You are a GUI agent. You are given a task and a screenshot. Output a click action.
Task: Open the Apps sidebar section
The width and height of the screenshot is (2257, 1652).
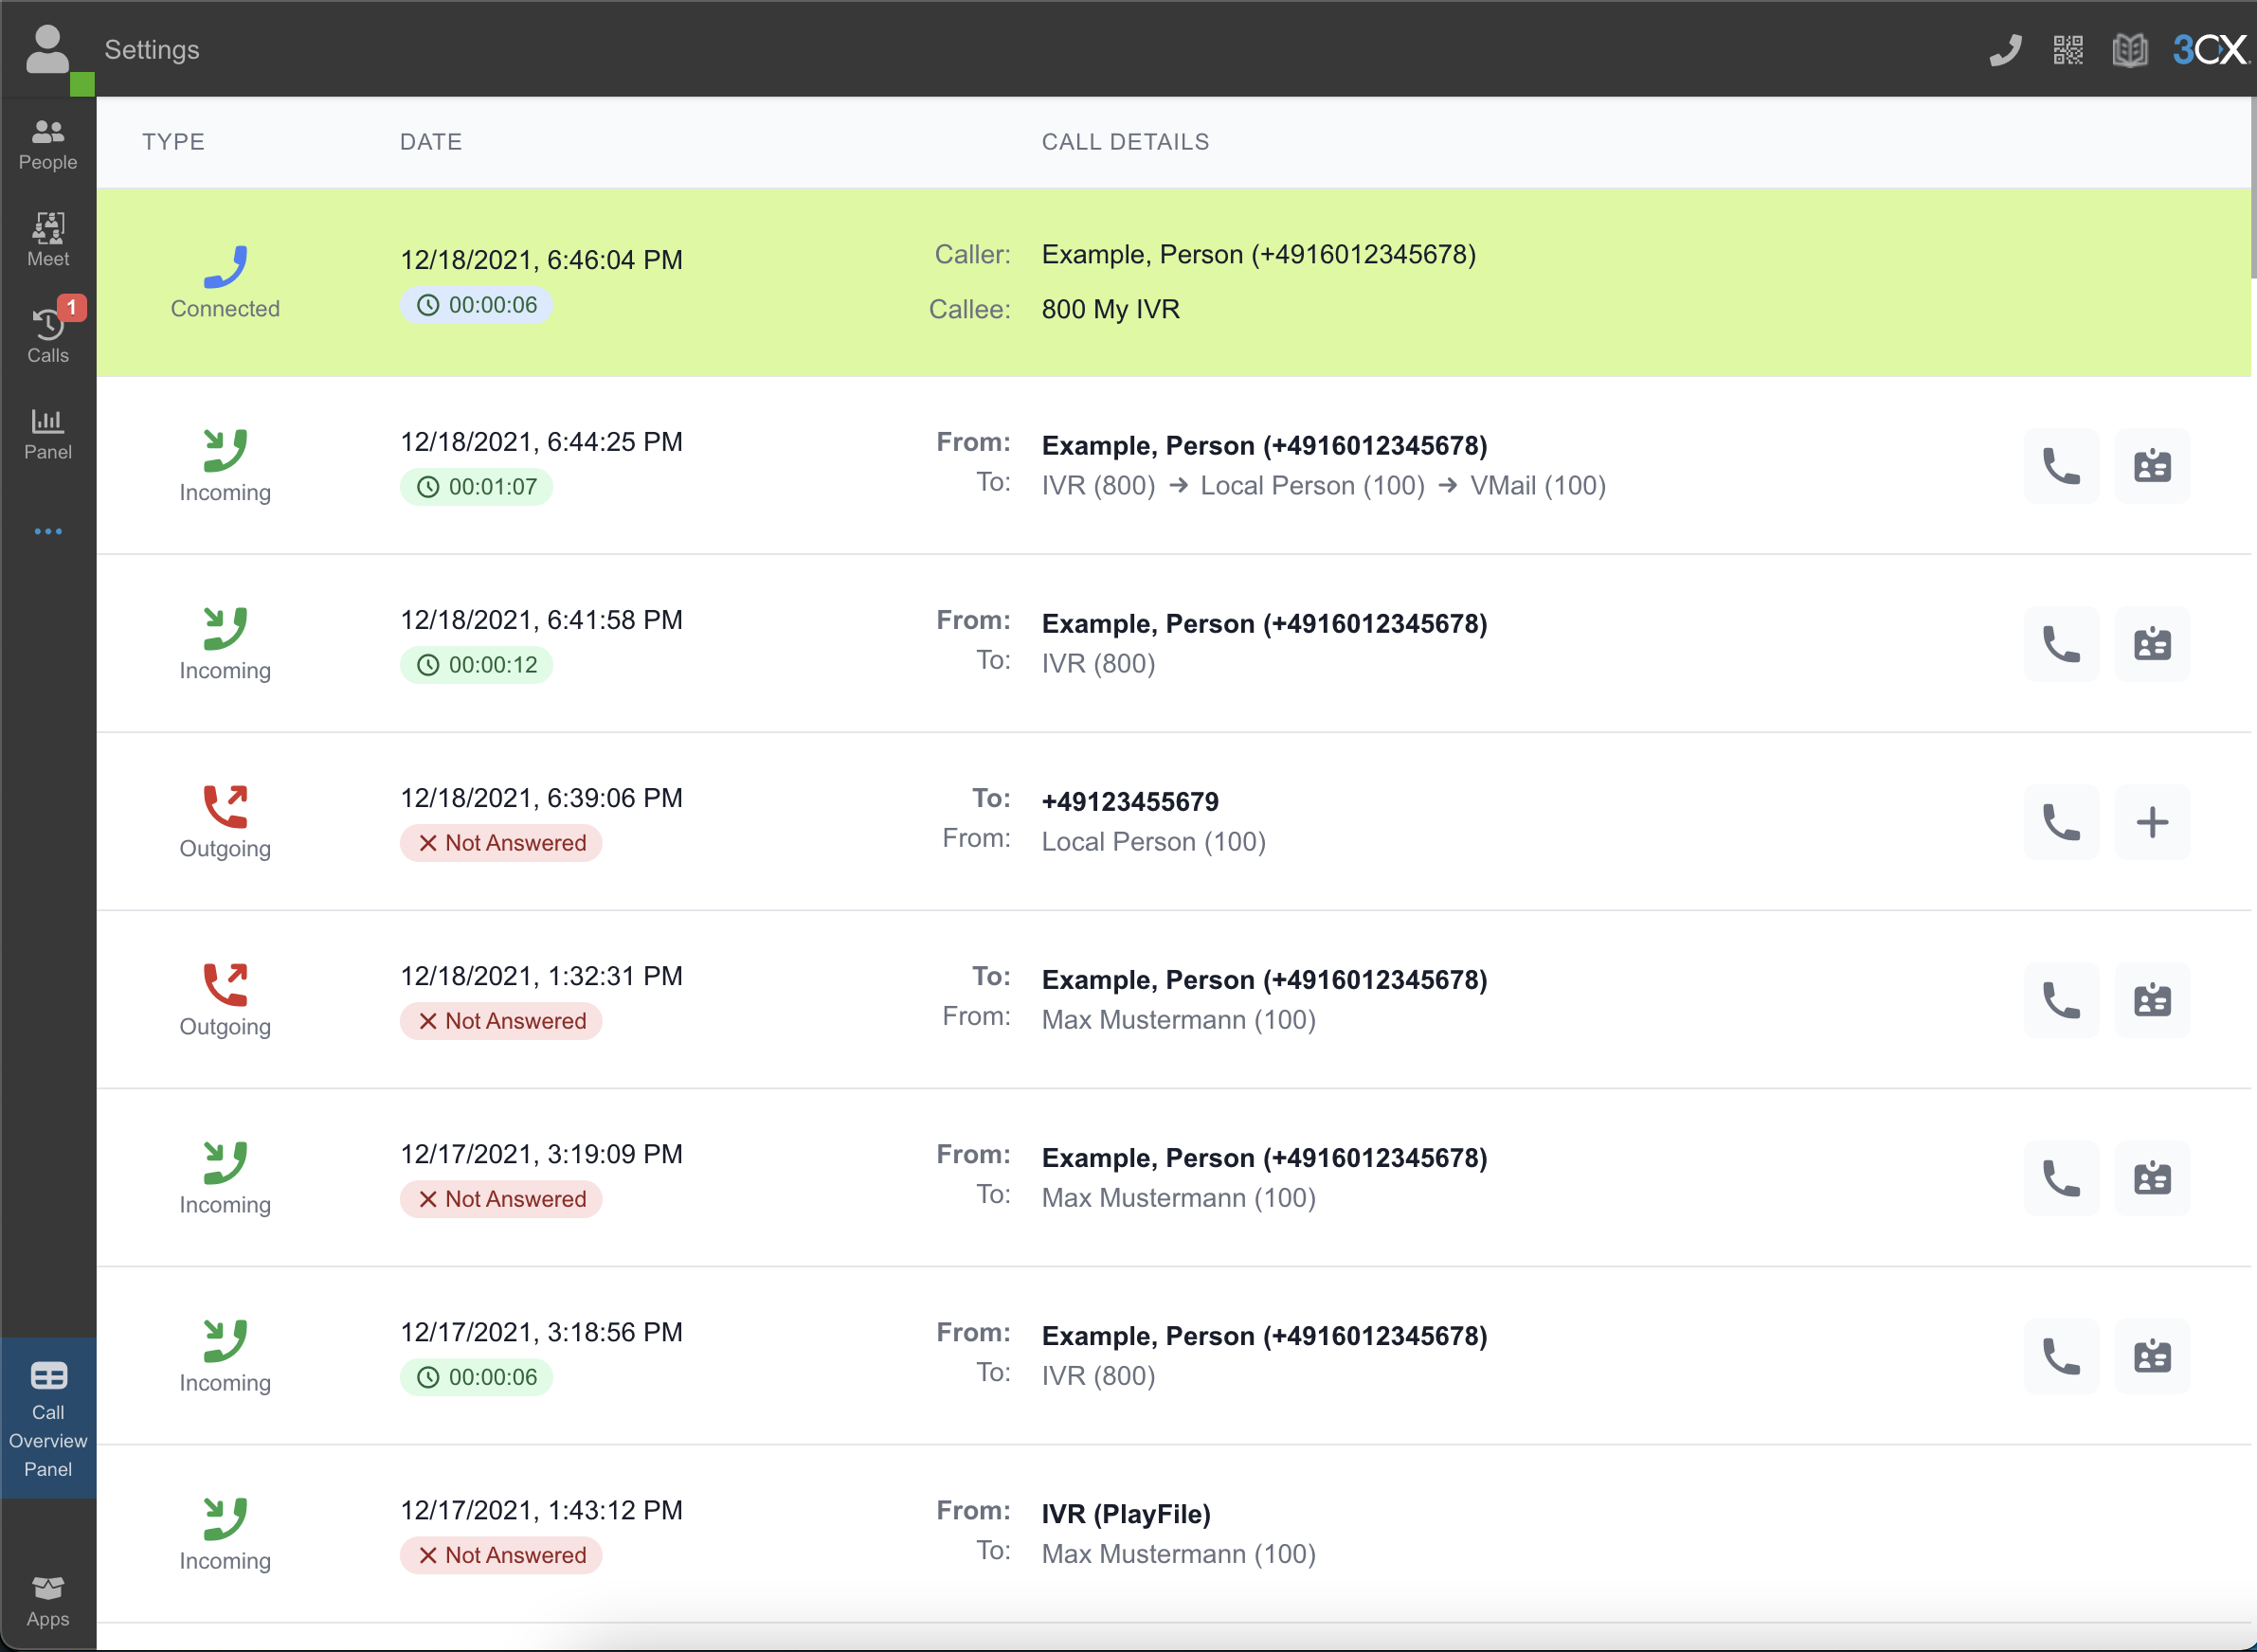[48, 1601]
